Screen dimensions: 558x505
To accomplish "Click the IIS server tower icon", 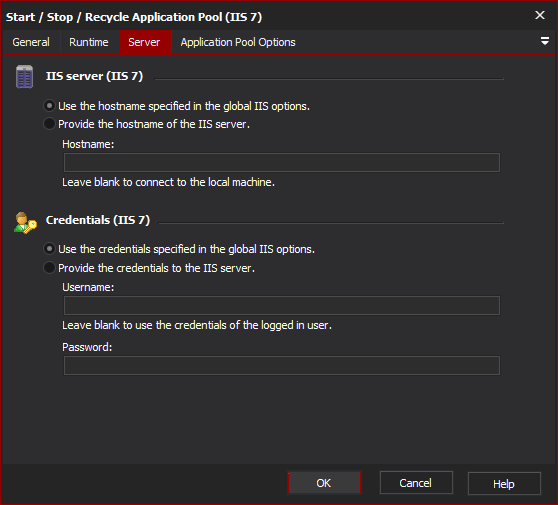I will click(24, 77).
